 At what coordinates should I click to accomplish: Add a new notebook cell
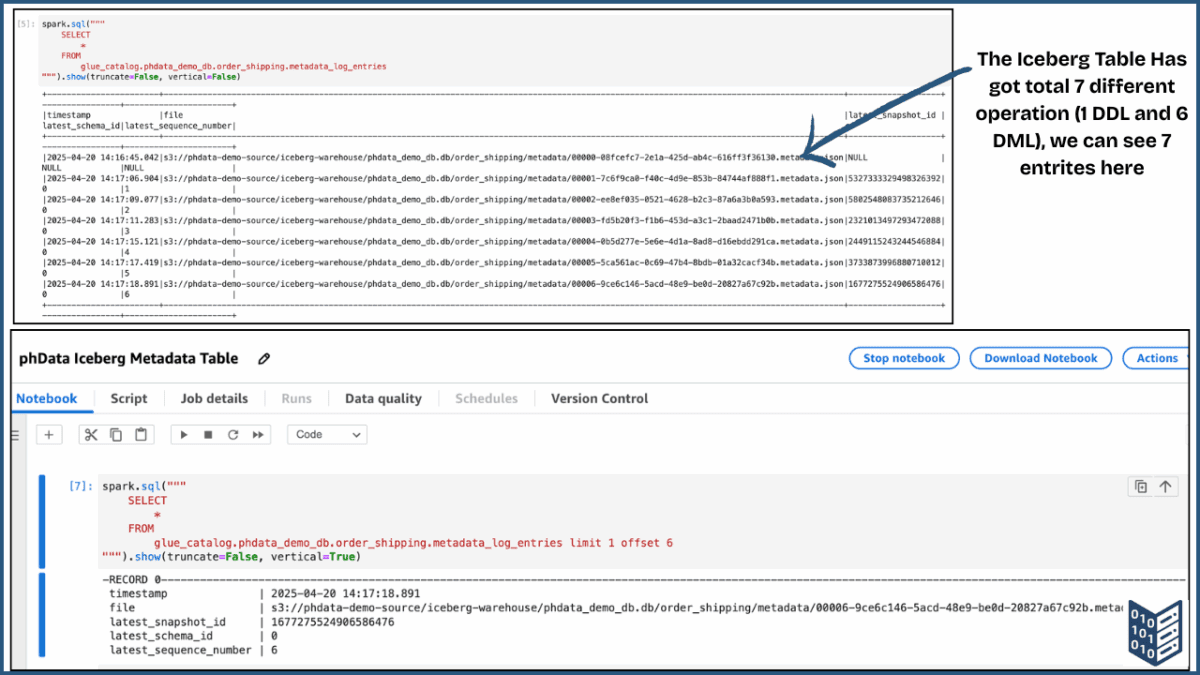click(x=49, y=434)
